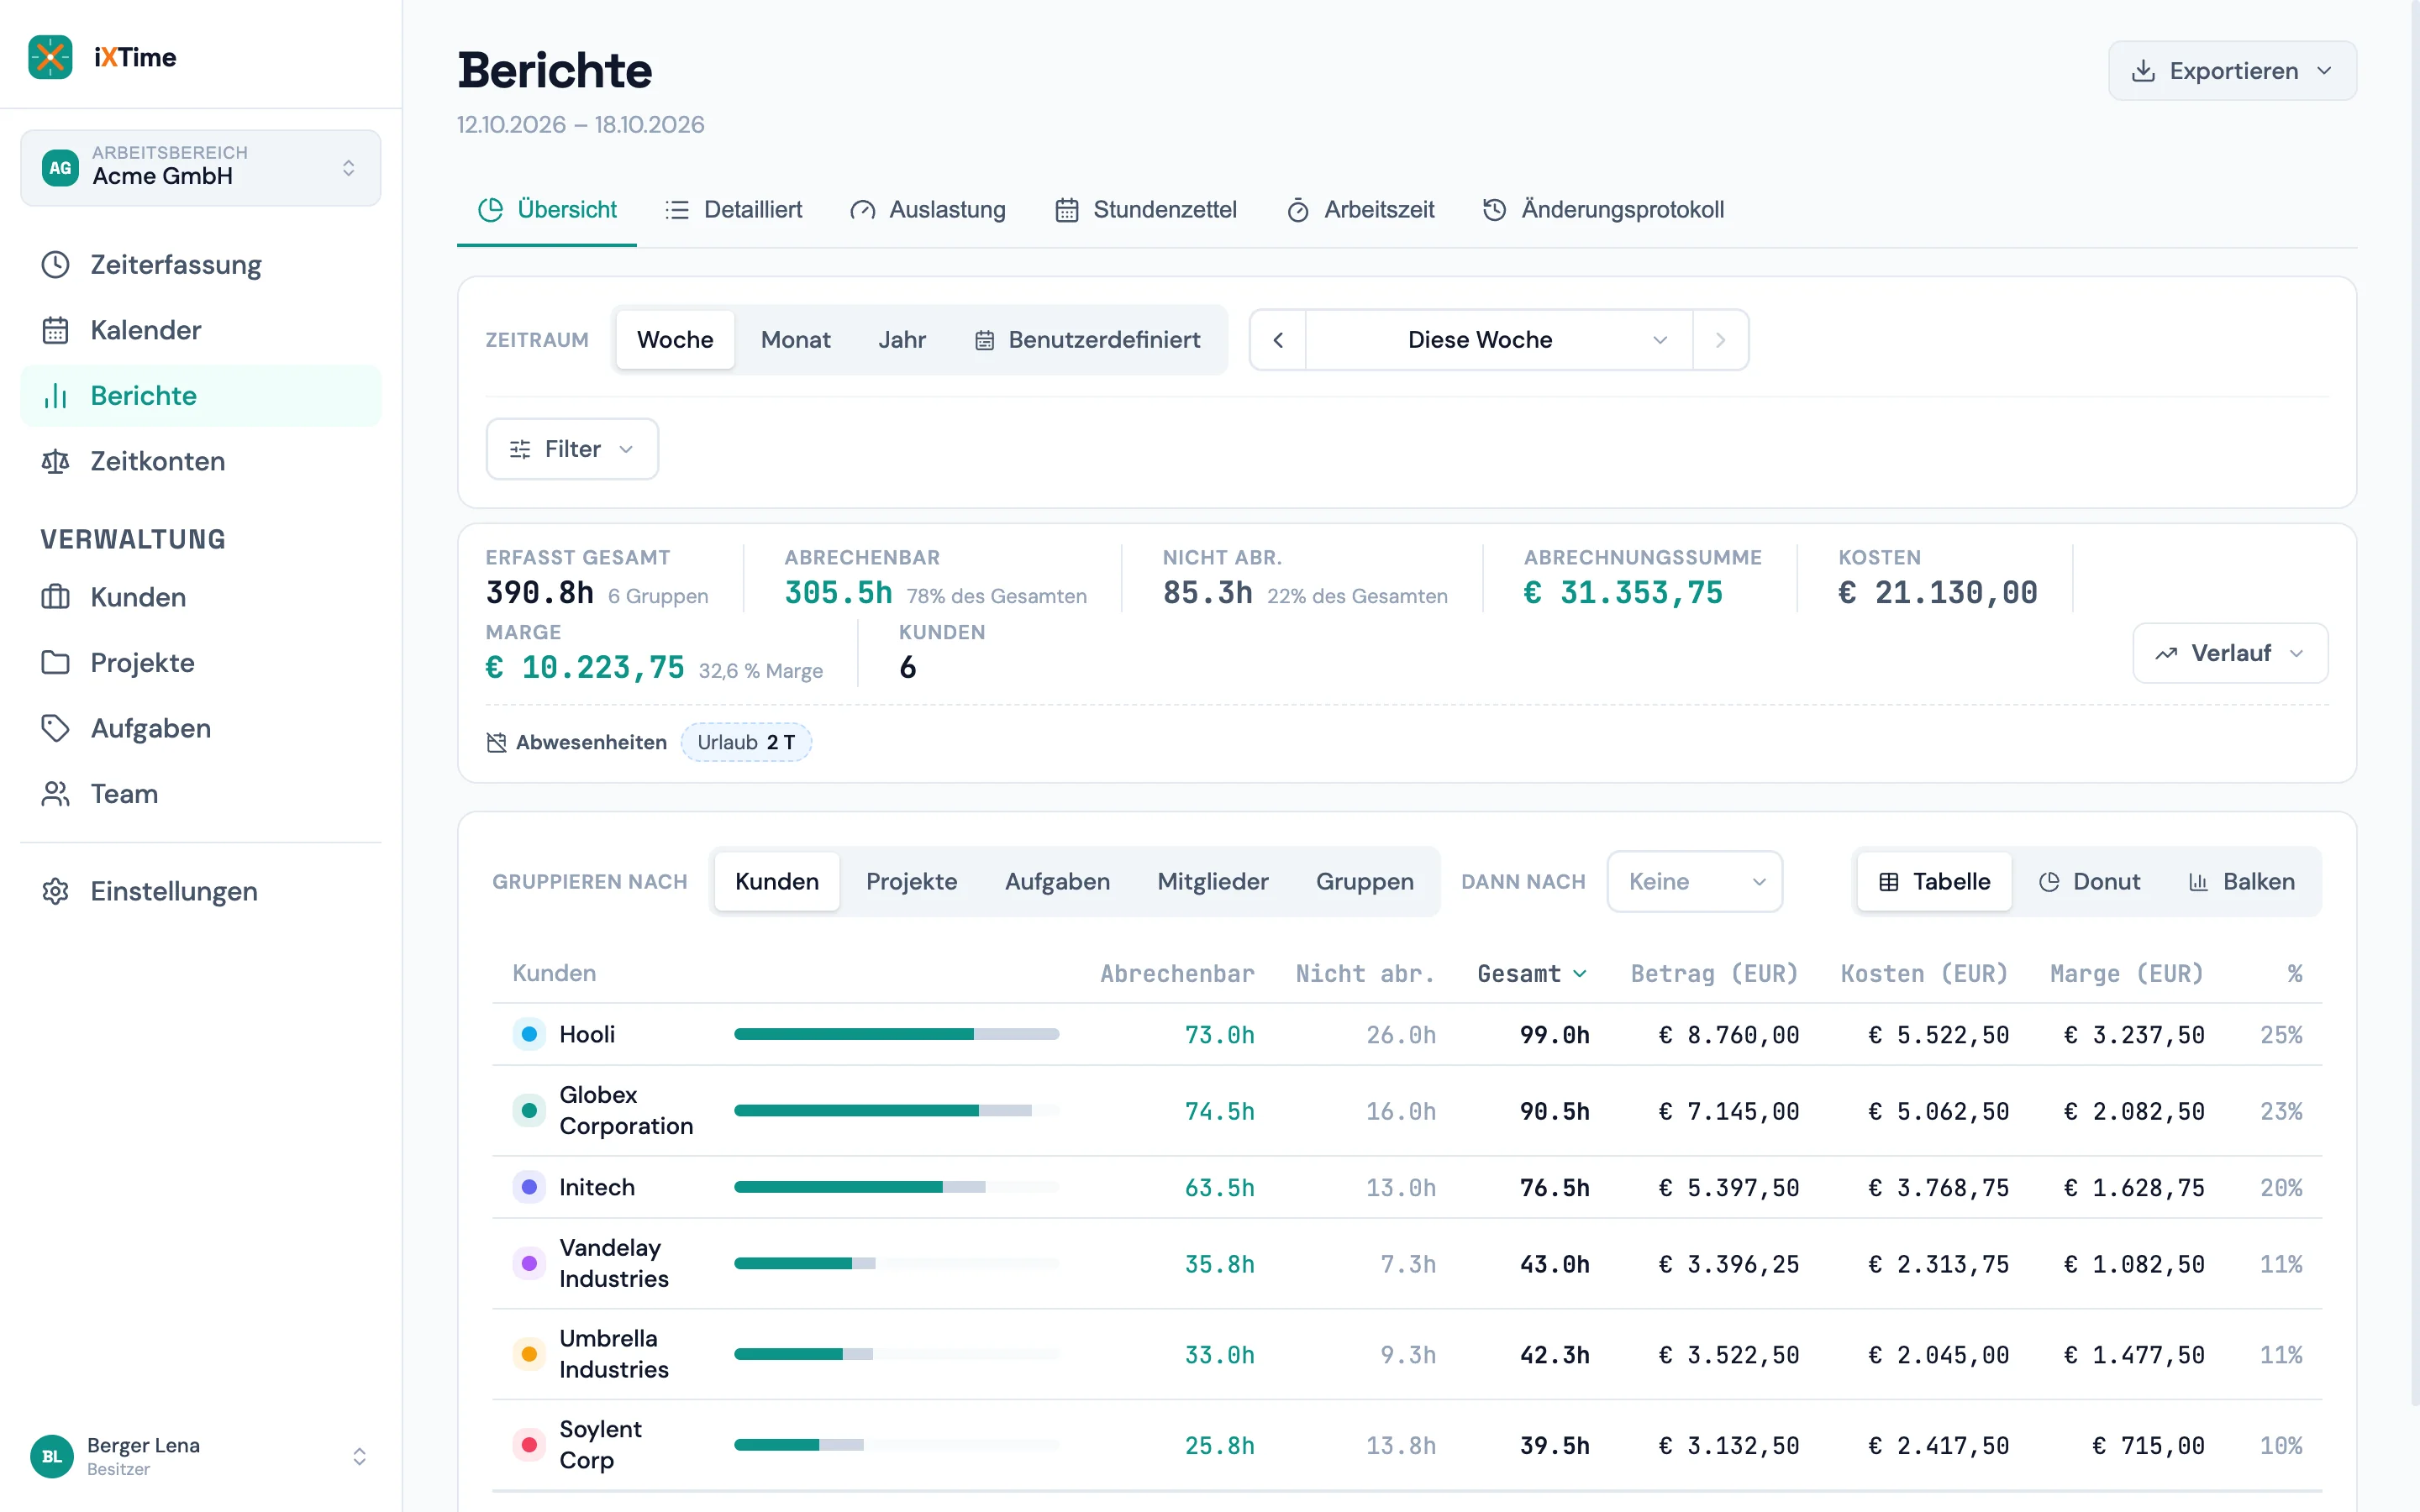The height and width of the screenshot is (1512, 2420).
Task: Go to Projekte under Verwaltung
Action: (x=200, y=662)
